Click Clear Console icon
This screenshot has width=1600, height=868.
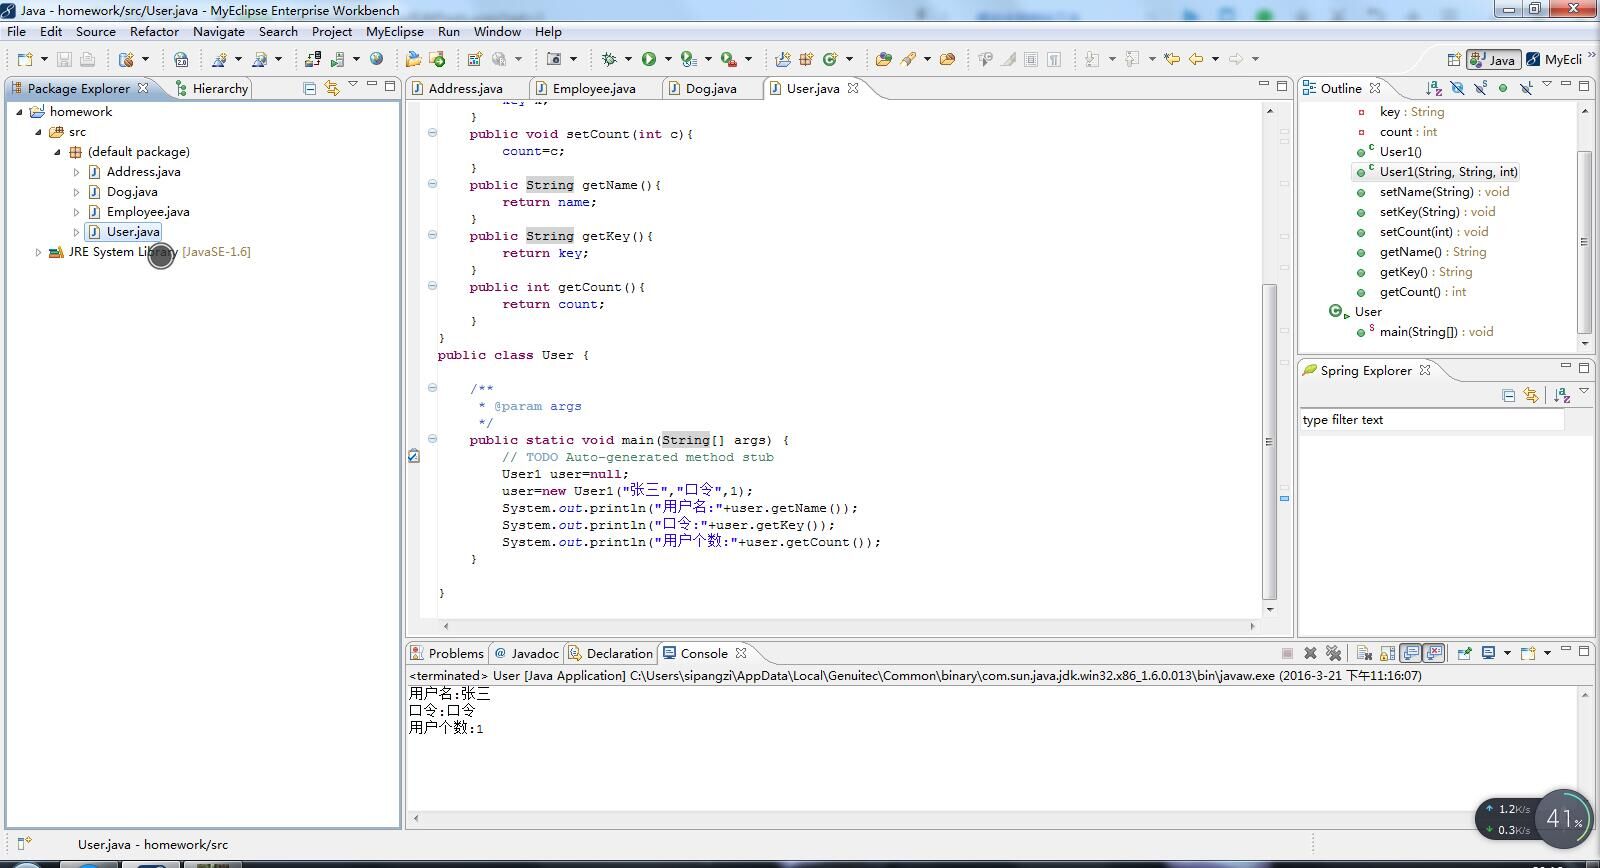(x=1364, y=653)
